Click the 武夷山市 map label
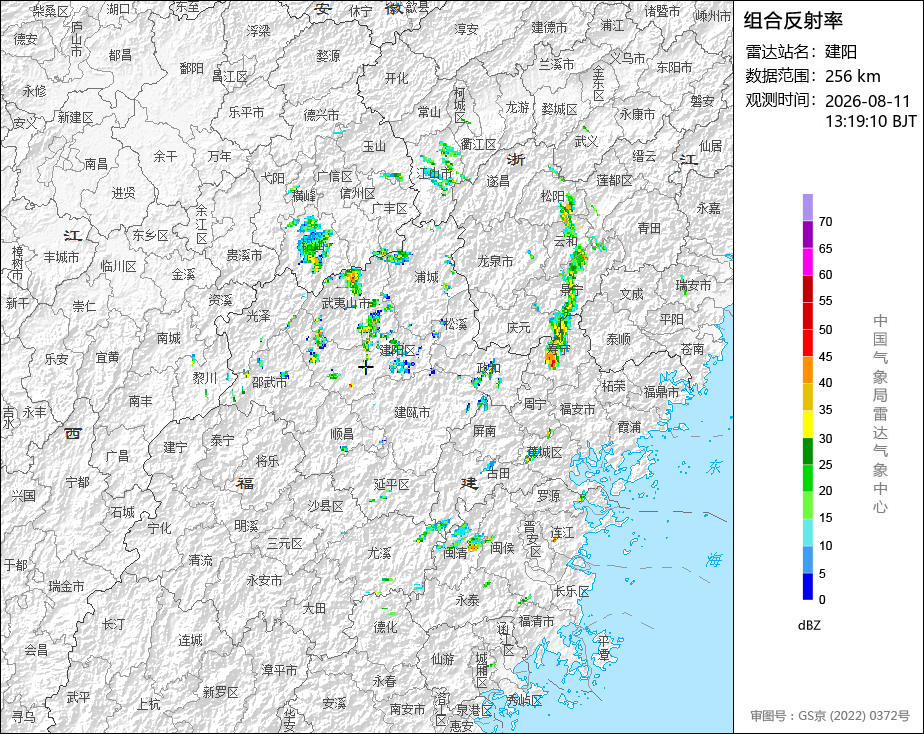924x734 pixels. pyautogui.click(x=346, y=303)
